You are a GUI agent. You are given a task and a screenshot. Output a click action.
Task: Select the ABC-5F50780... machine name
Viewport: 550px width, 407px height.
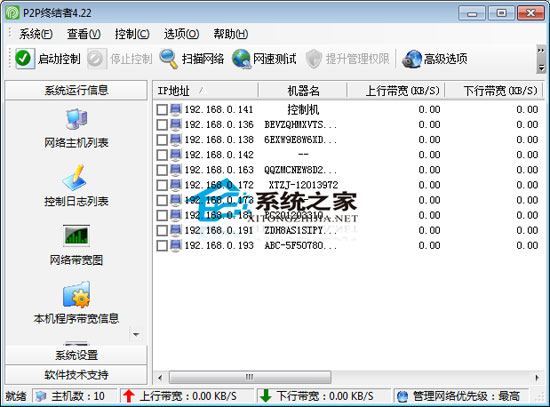click(x=301, y=246)
